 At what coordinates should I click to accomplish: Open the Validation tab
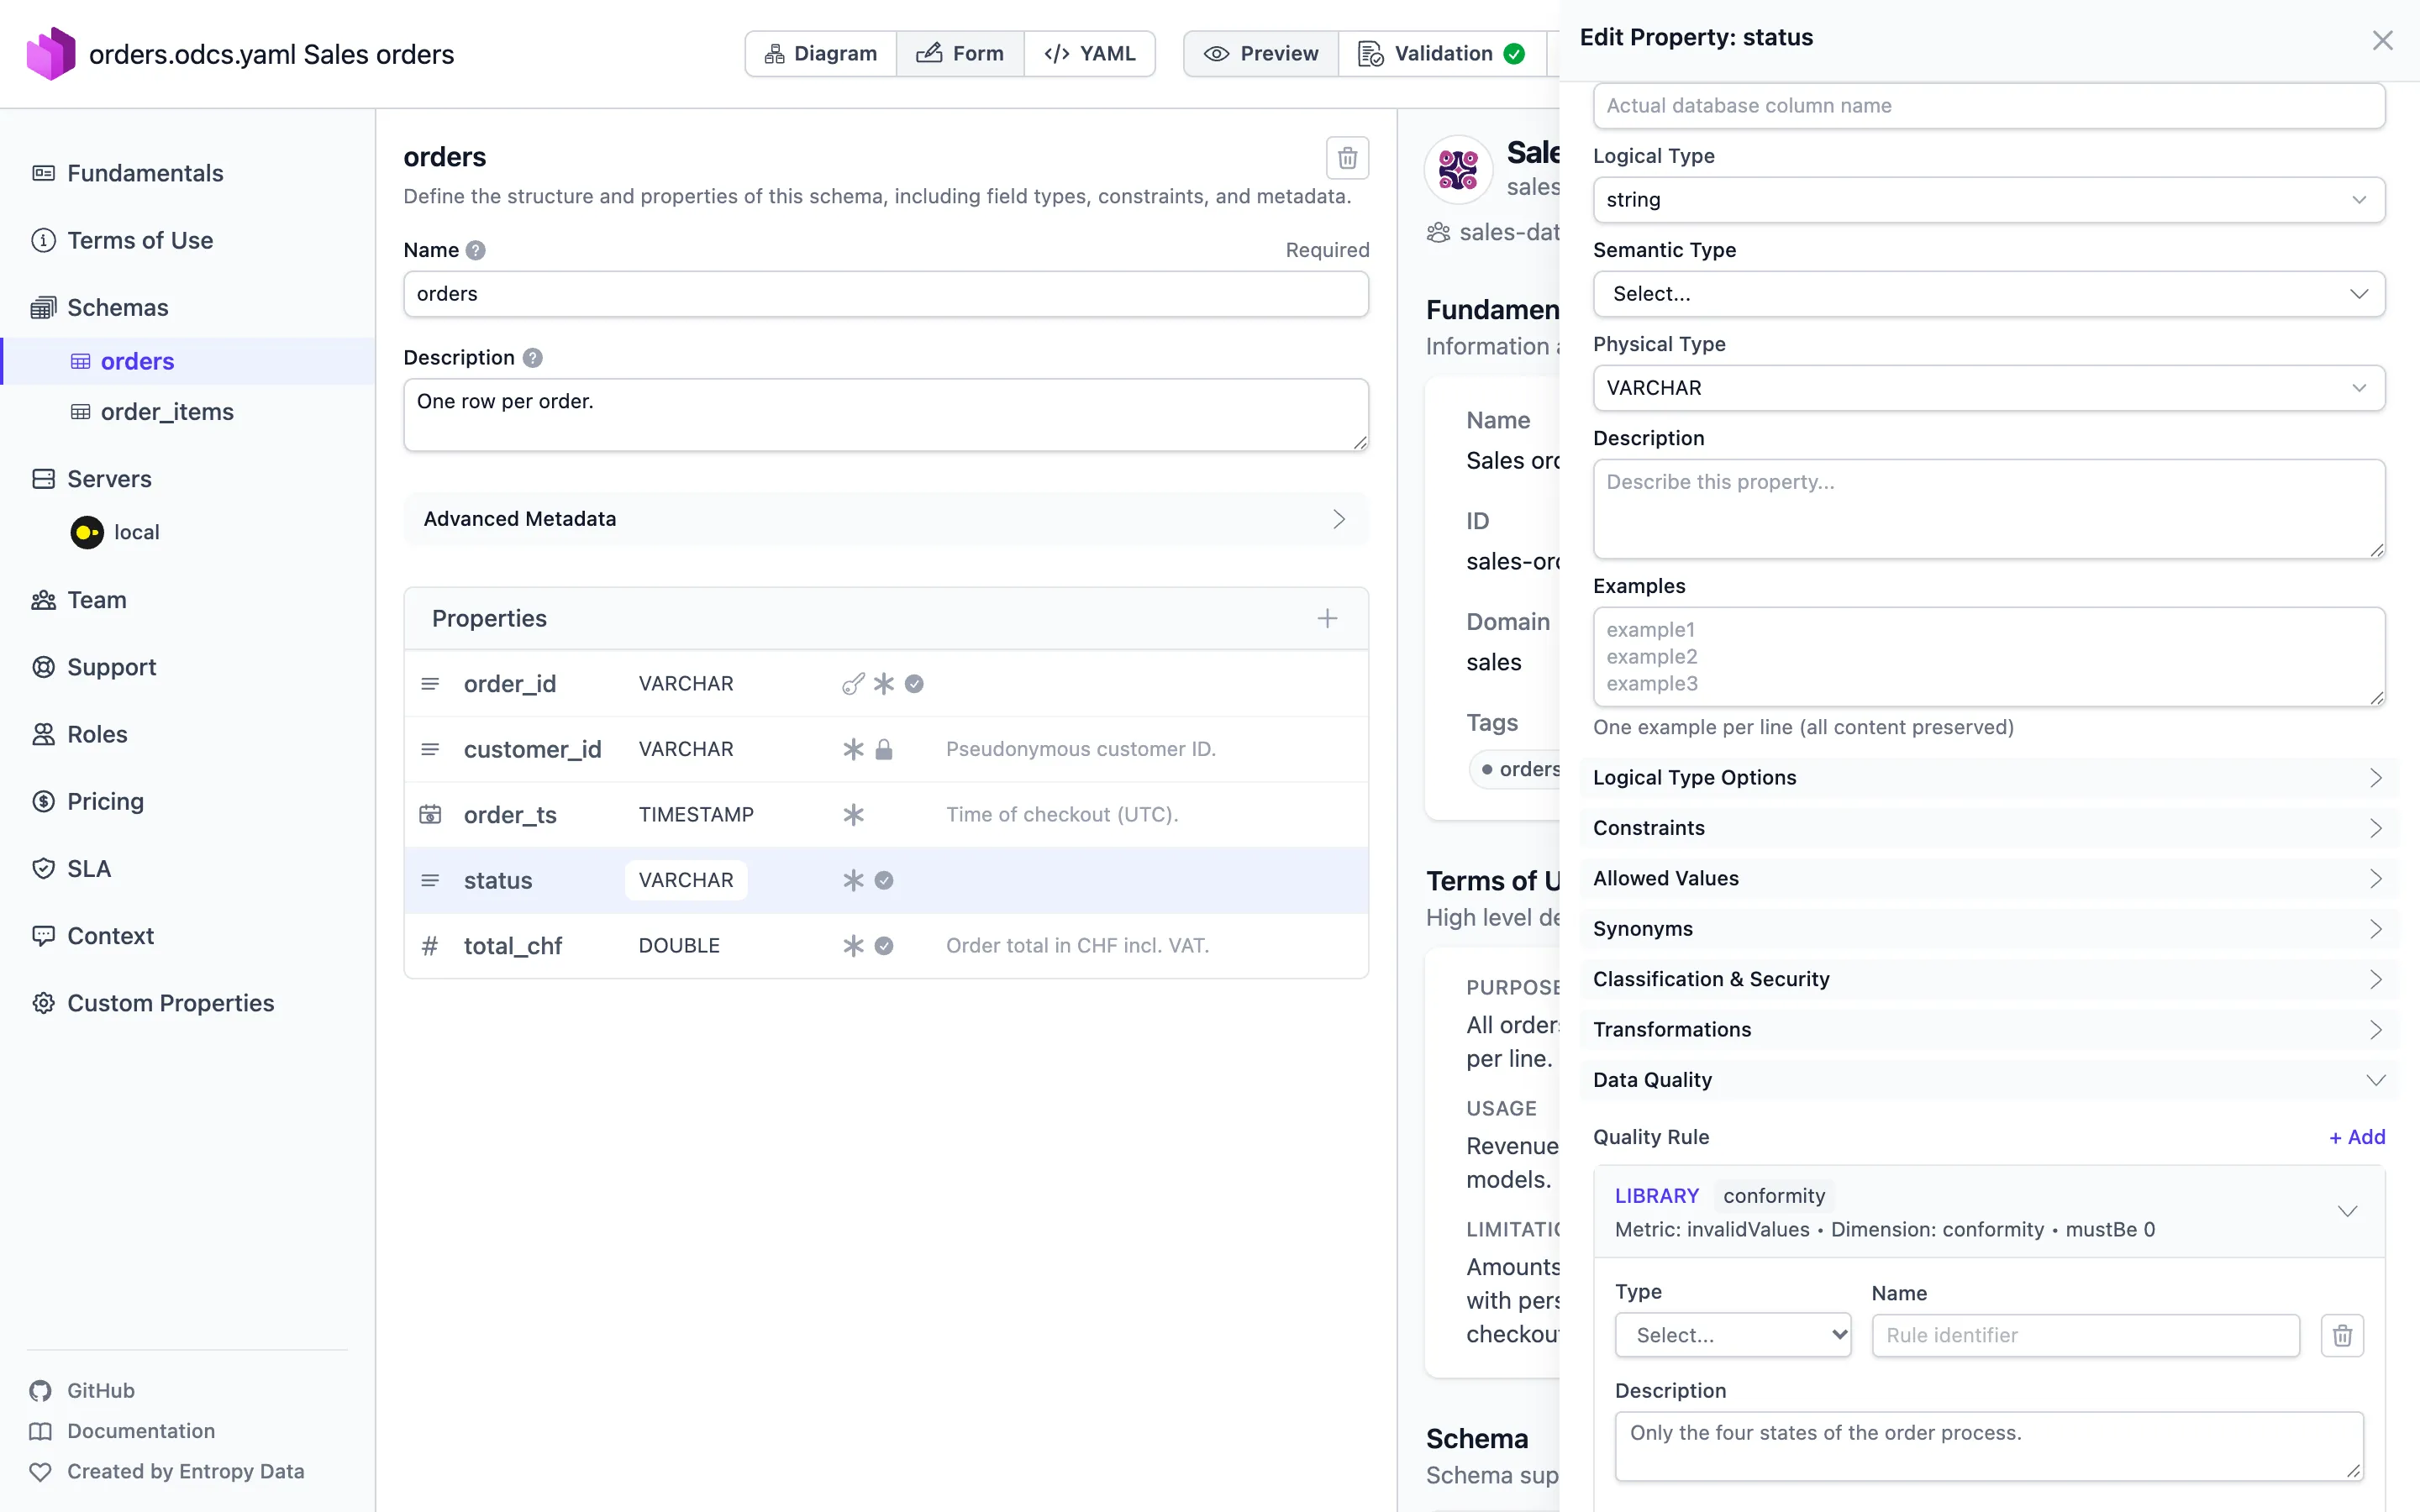[1441, 54]
